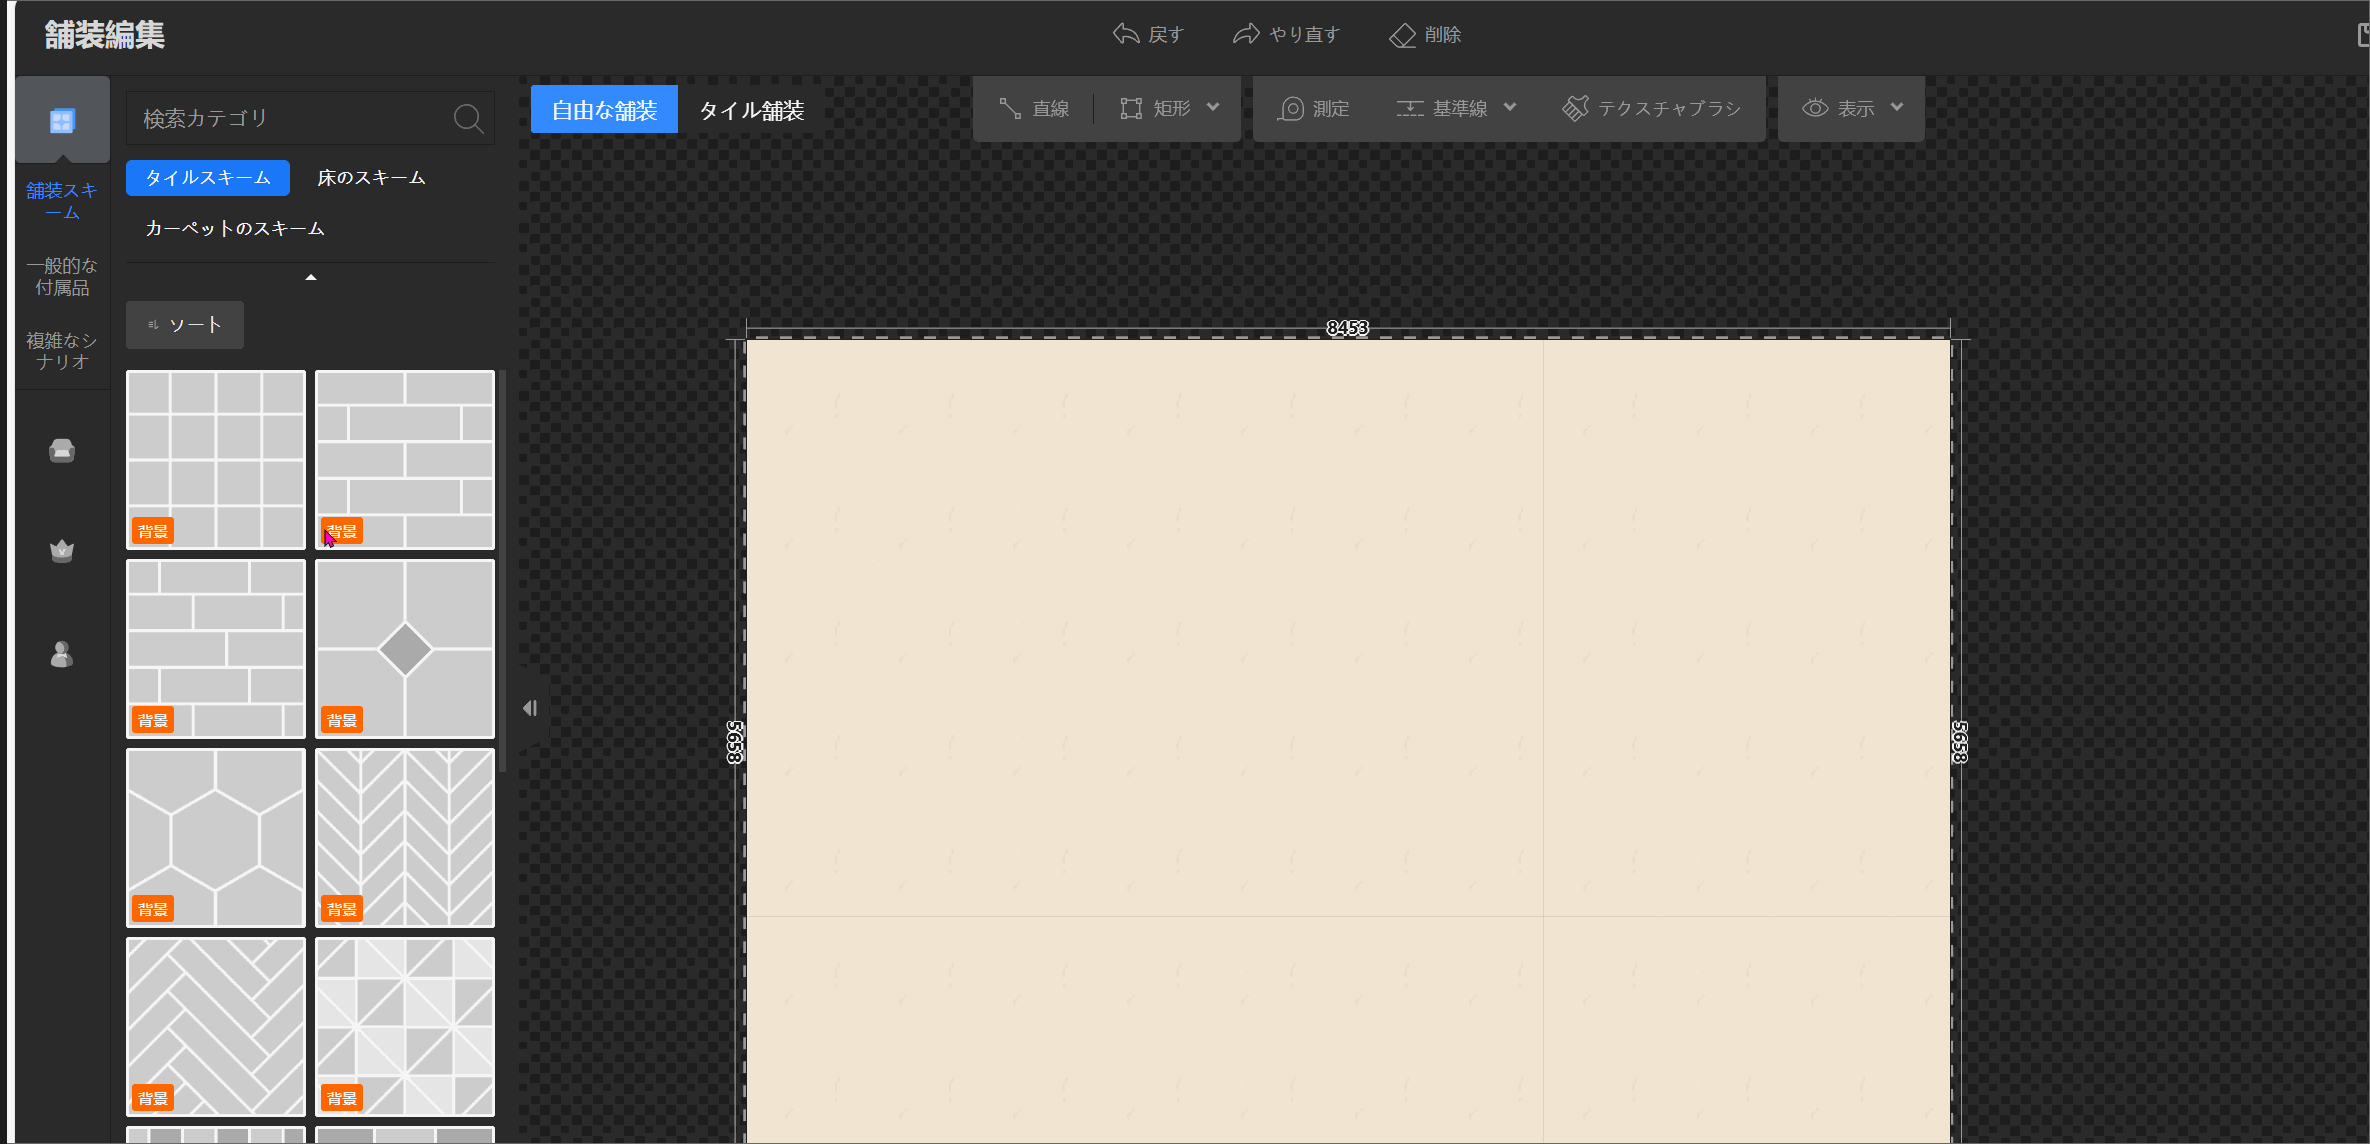Select カーペットのスキーム category

pos(235,229)
